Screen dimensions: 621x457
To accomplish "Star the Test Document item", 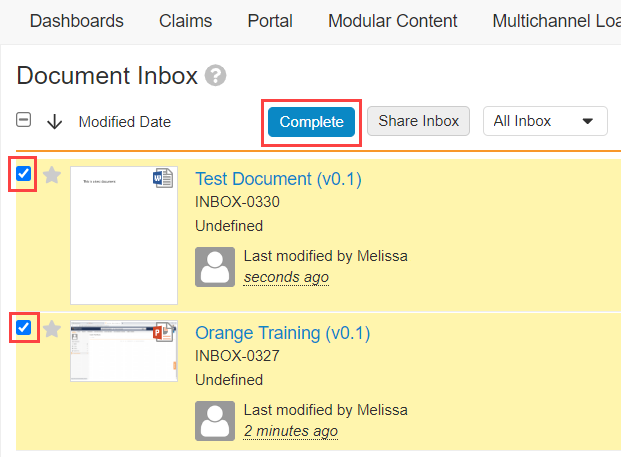I will pyautogui.click(x=52, y=176).
